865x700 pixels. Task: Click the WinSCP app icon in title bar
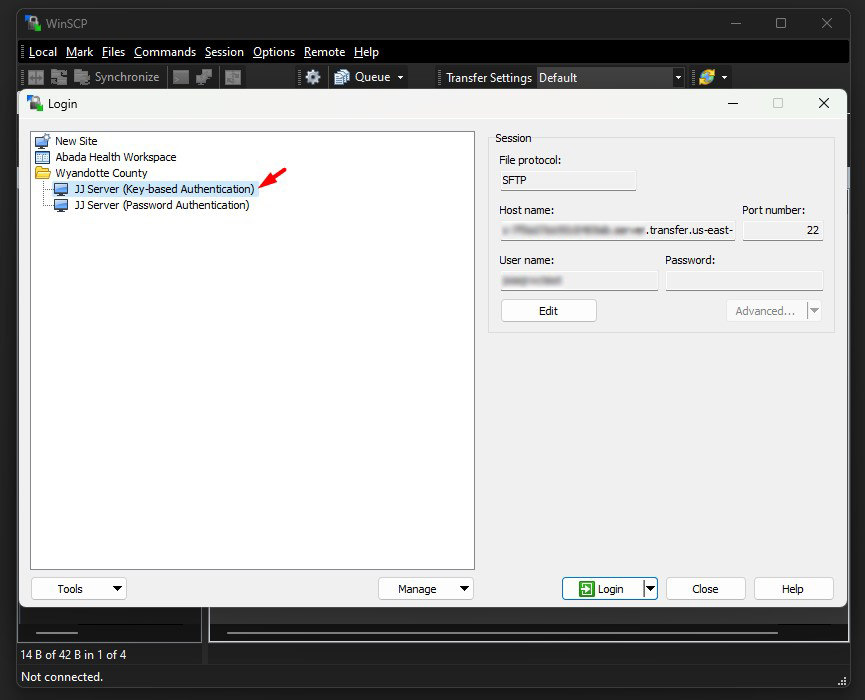click(x=33, y=23)
